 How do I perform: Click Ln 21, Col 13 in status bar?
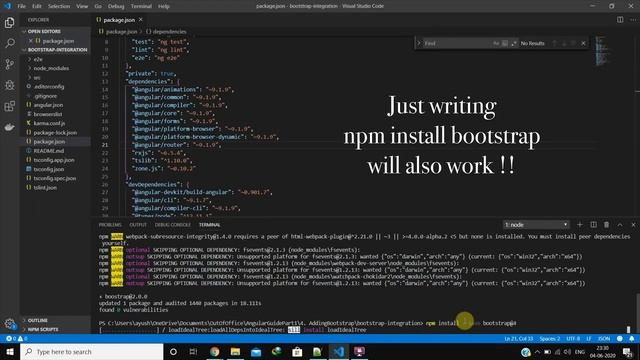518,339
